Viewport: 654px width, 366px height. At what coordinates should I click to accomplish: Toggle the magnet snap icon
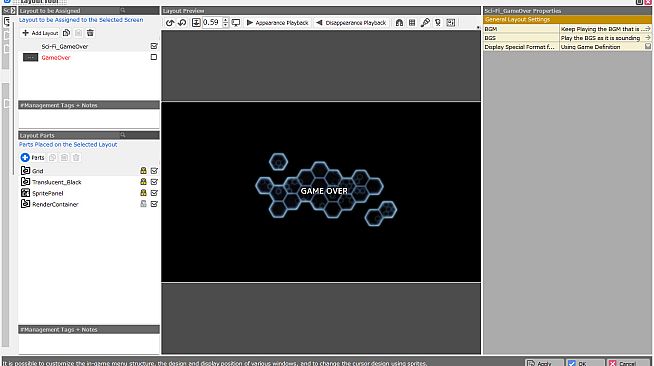click(x=399, y=23)
